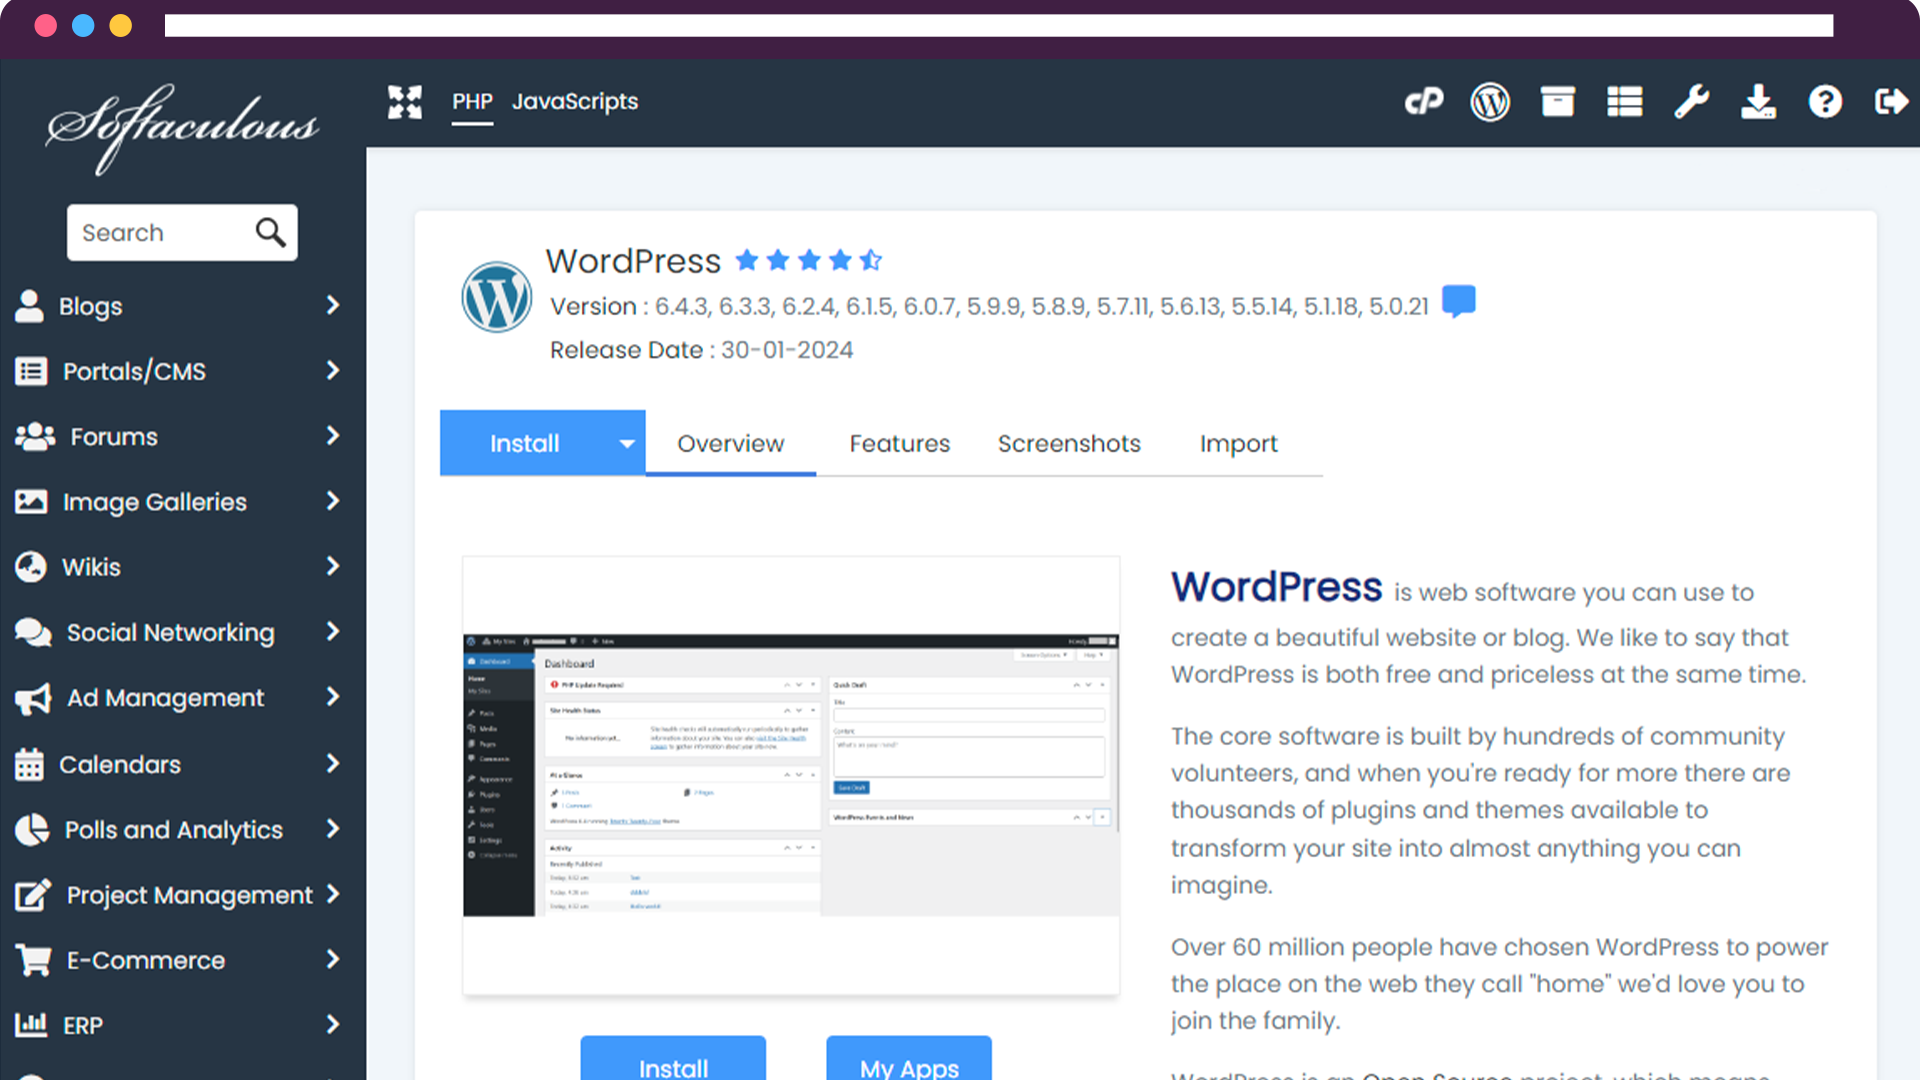Click the search magnifier icon
Viewport: 1920px width, 1080px height.
(x=270, y=232)
